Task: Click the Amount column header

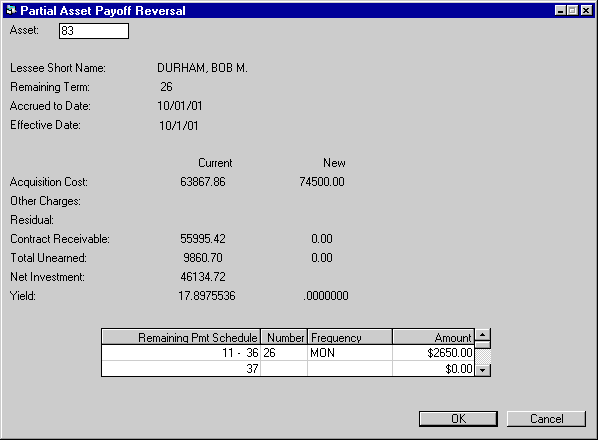Action: (434, 337)
